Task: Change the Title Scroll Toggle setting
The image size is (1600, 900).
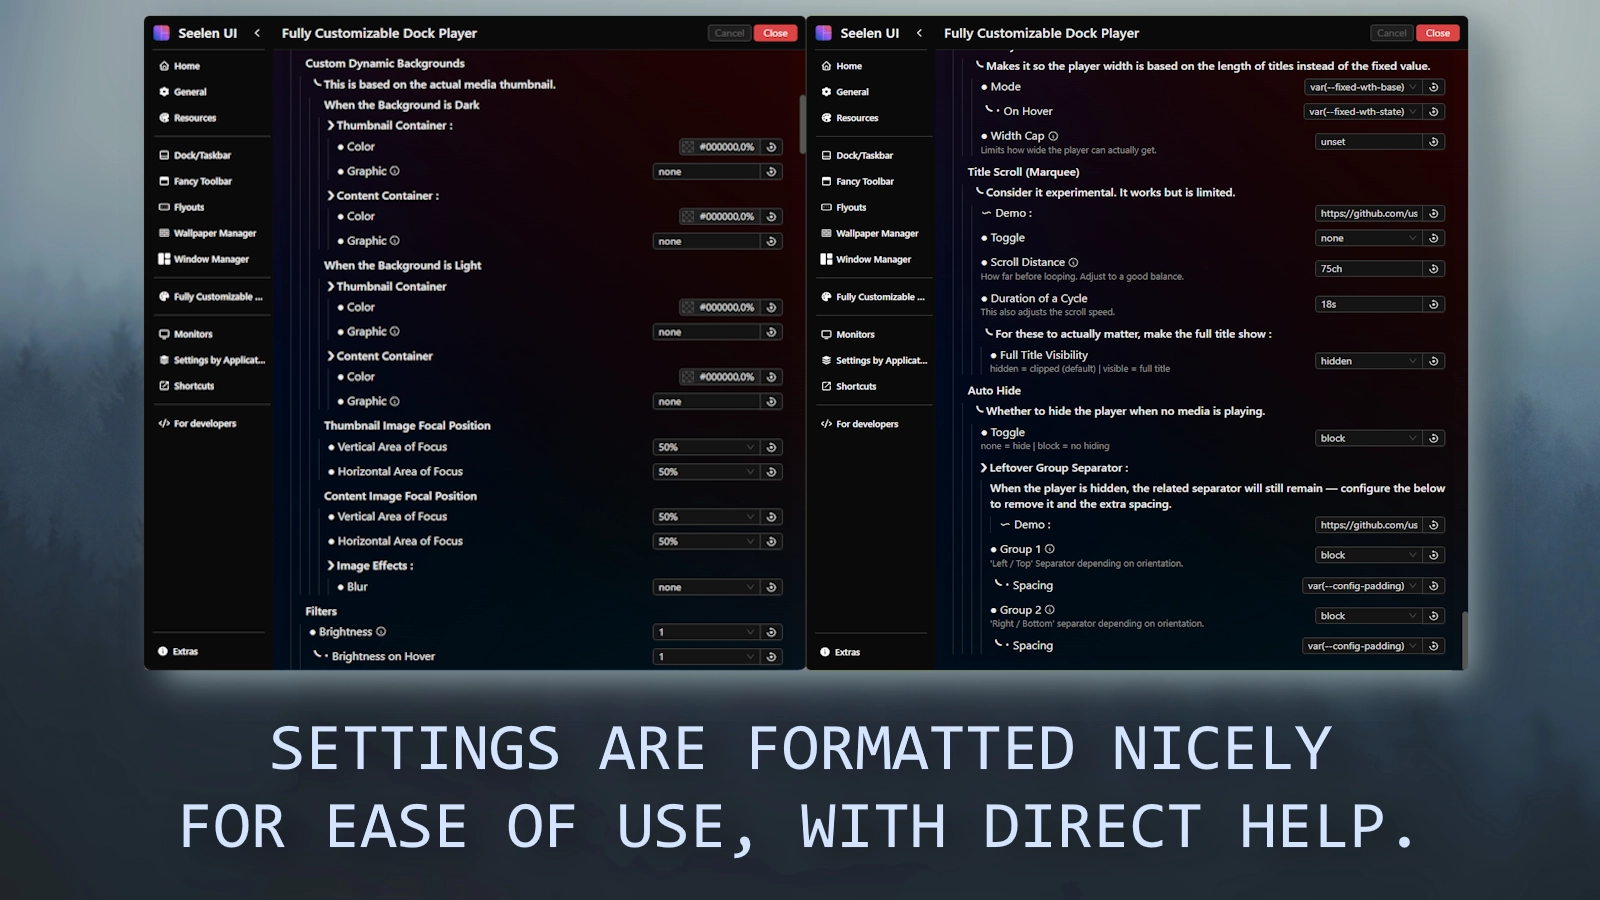Action: pyautogui.click(x=1368, y=238)
